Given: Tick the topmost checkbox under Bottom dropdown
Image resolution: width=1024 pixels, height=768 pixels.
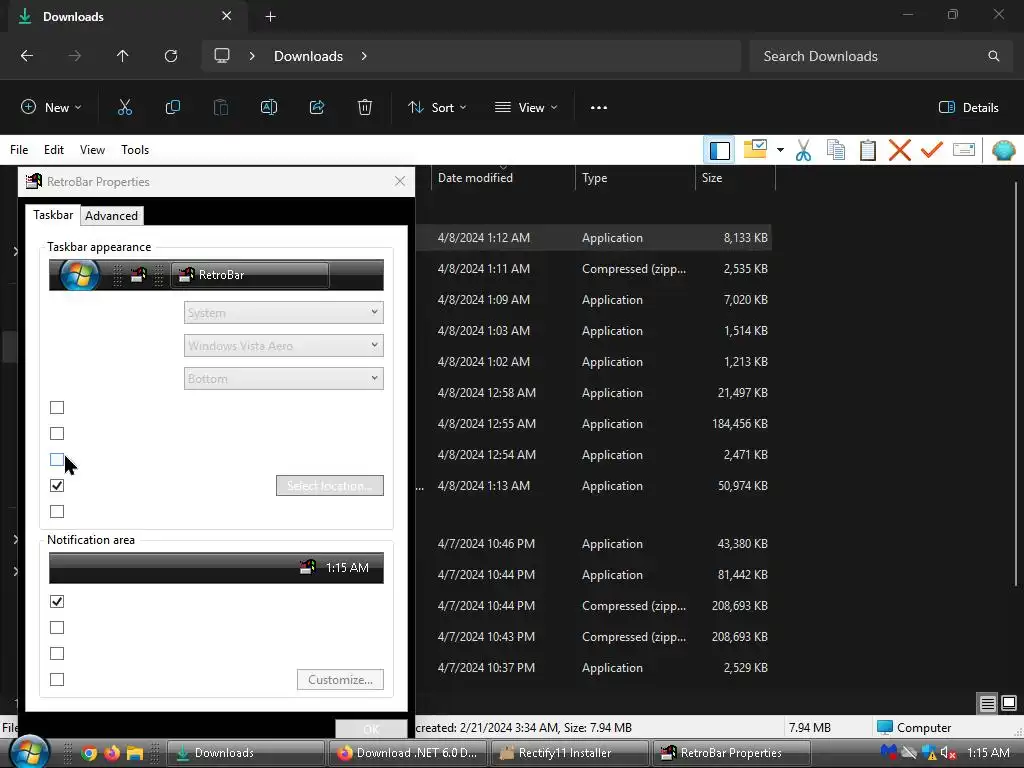Looking at the screenshot, I should pos(57,408).
